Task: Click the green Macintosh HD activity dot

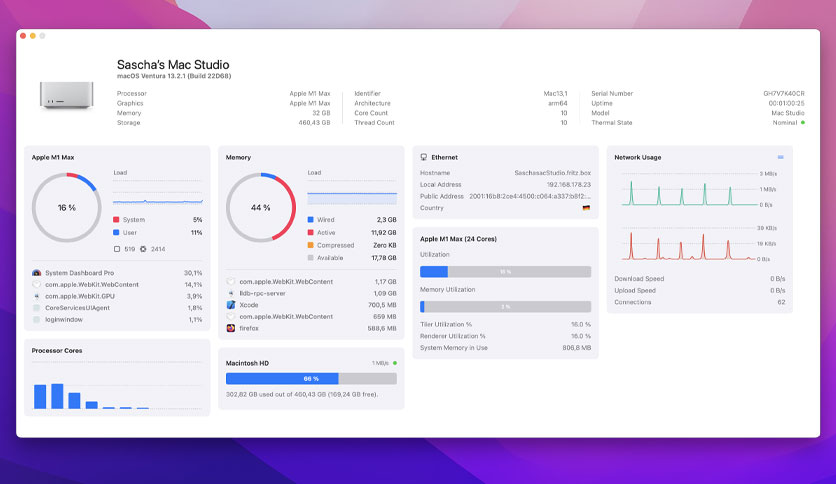Action: click(x=395, y=363)
